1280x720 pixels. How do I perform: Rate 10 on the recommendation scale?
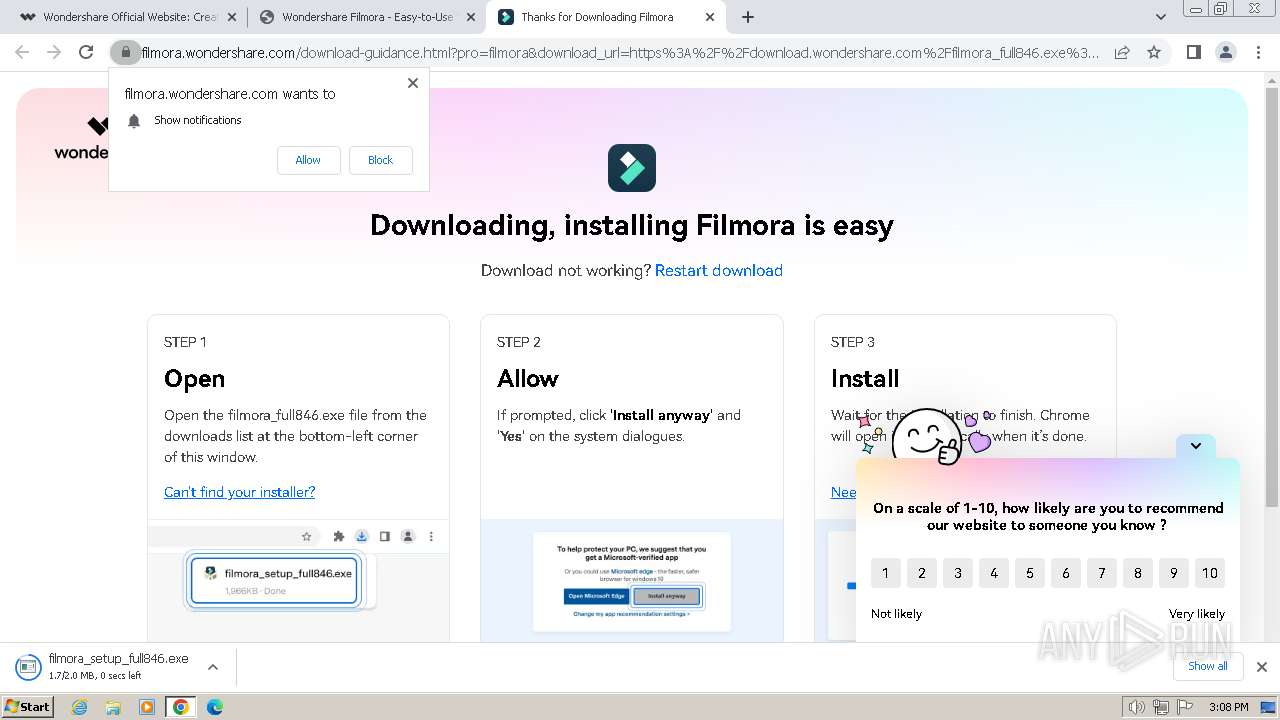point(1209,573)
